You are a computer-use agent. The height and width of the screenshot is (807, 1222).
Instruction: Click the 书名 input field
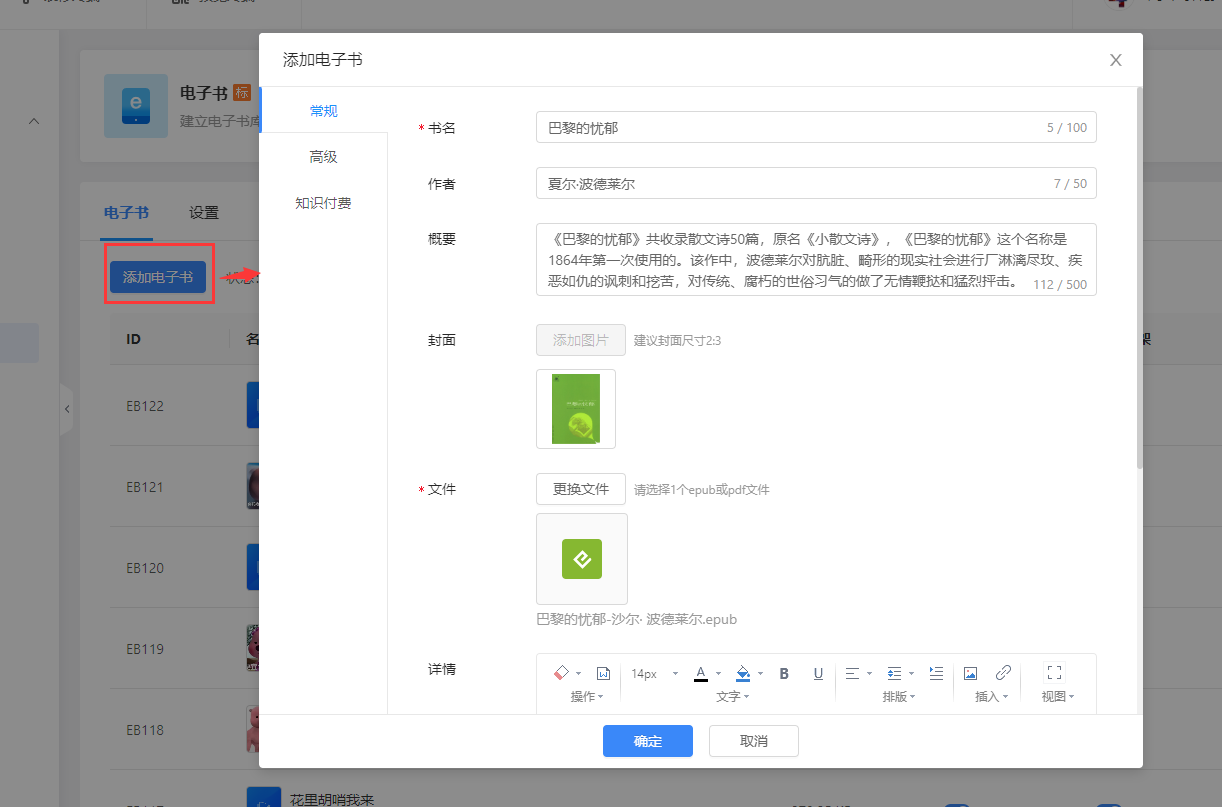pyautogui.click(x=816, y=127)
